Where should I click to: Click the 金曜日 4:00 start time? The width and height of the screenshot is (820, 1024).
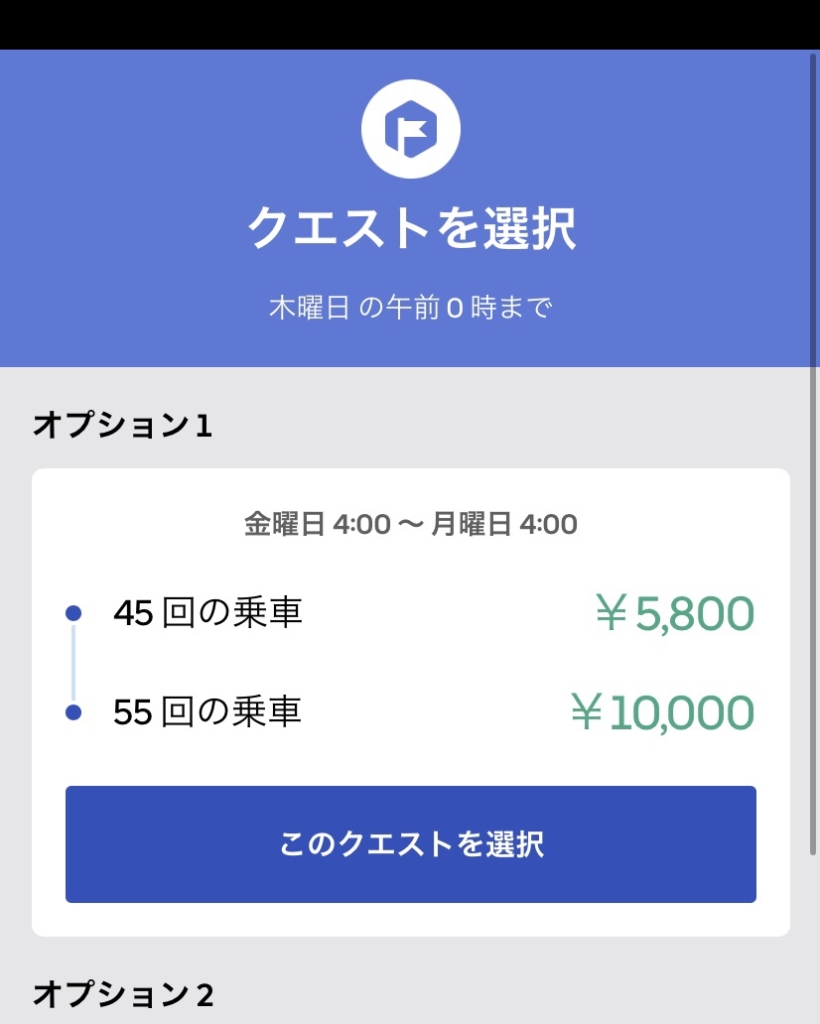[317, 524]
